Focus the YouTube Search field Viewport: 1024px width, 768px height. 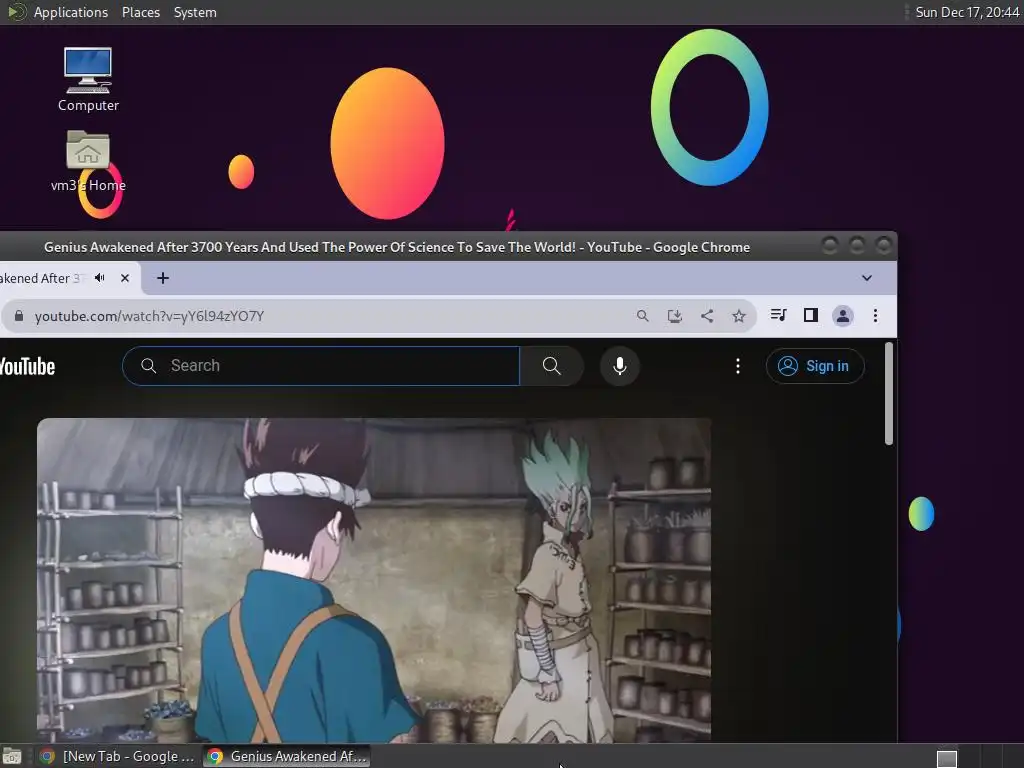point(321,366)
